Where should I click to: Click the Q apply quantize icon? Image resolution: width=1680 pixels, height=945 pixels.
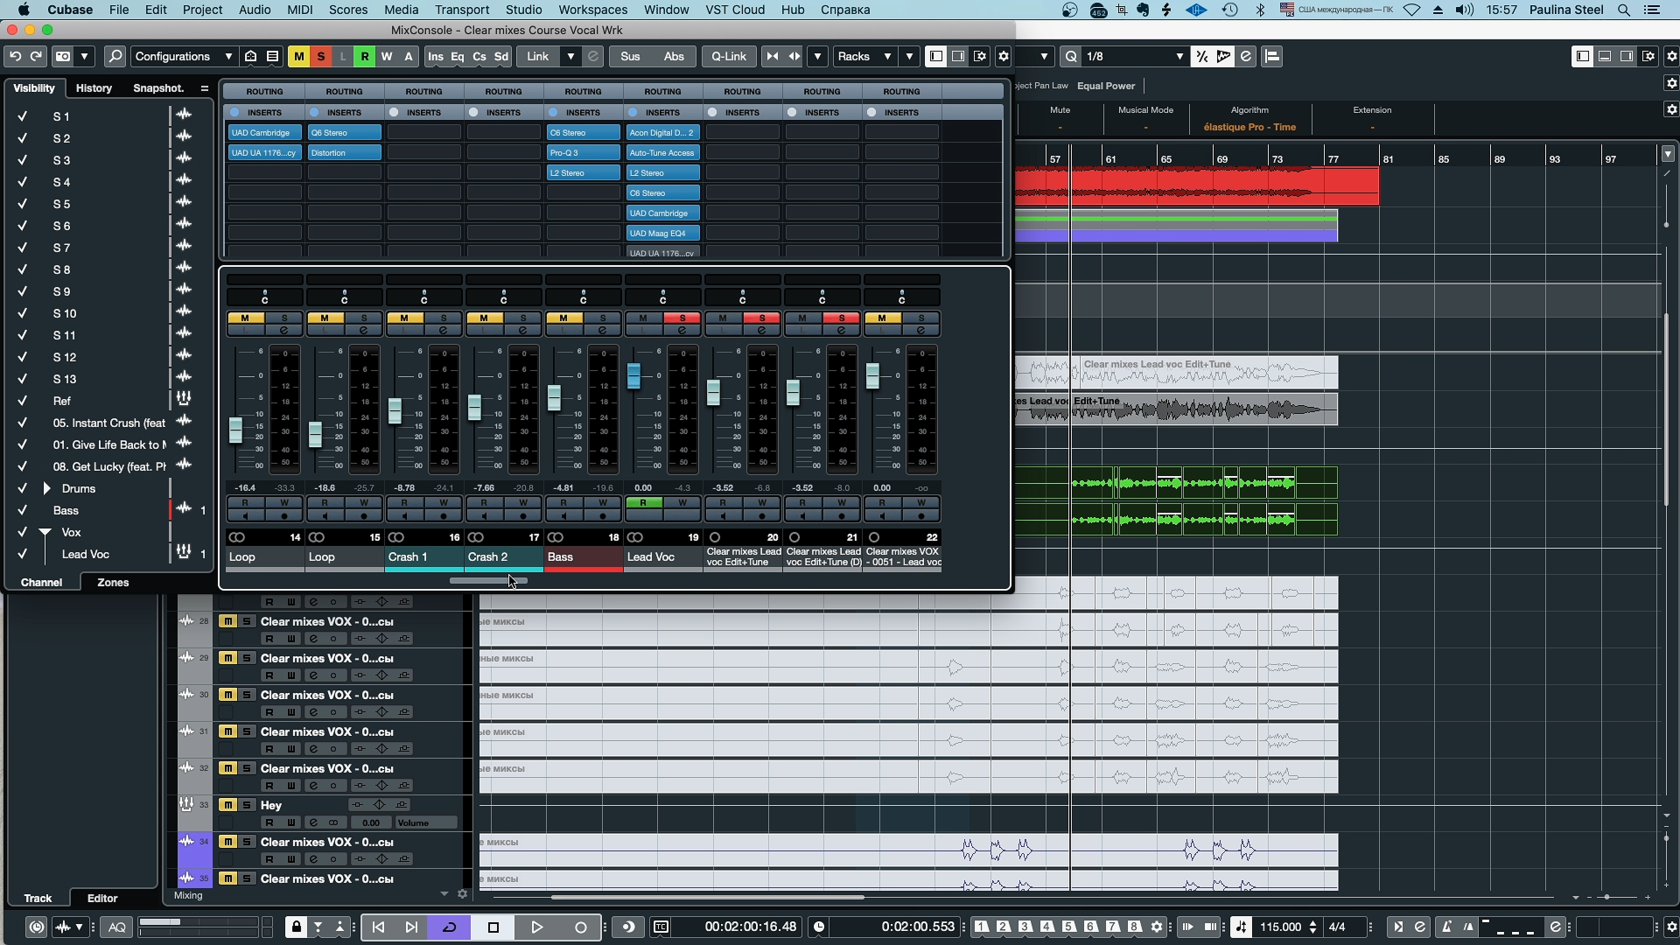(1071, 57)
